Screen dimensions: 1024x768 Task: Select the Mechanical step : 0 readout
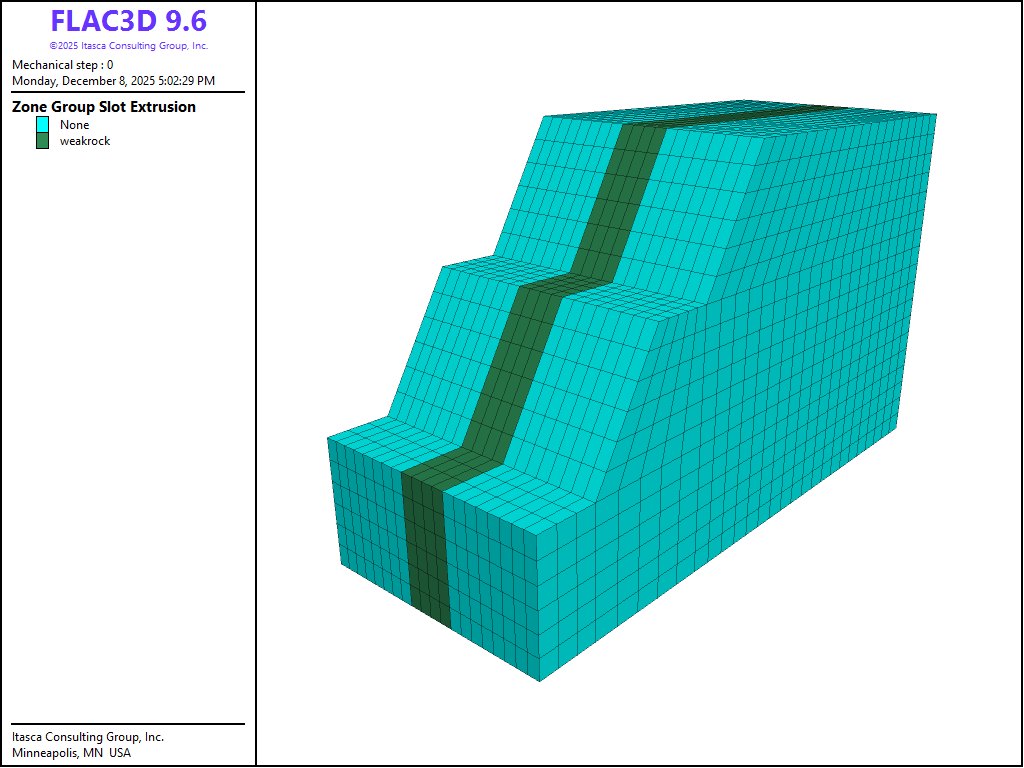62,65
